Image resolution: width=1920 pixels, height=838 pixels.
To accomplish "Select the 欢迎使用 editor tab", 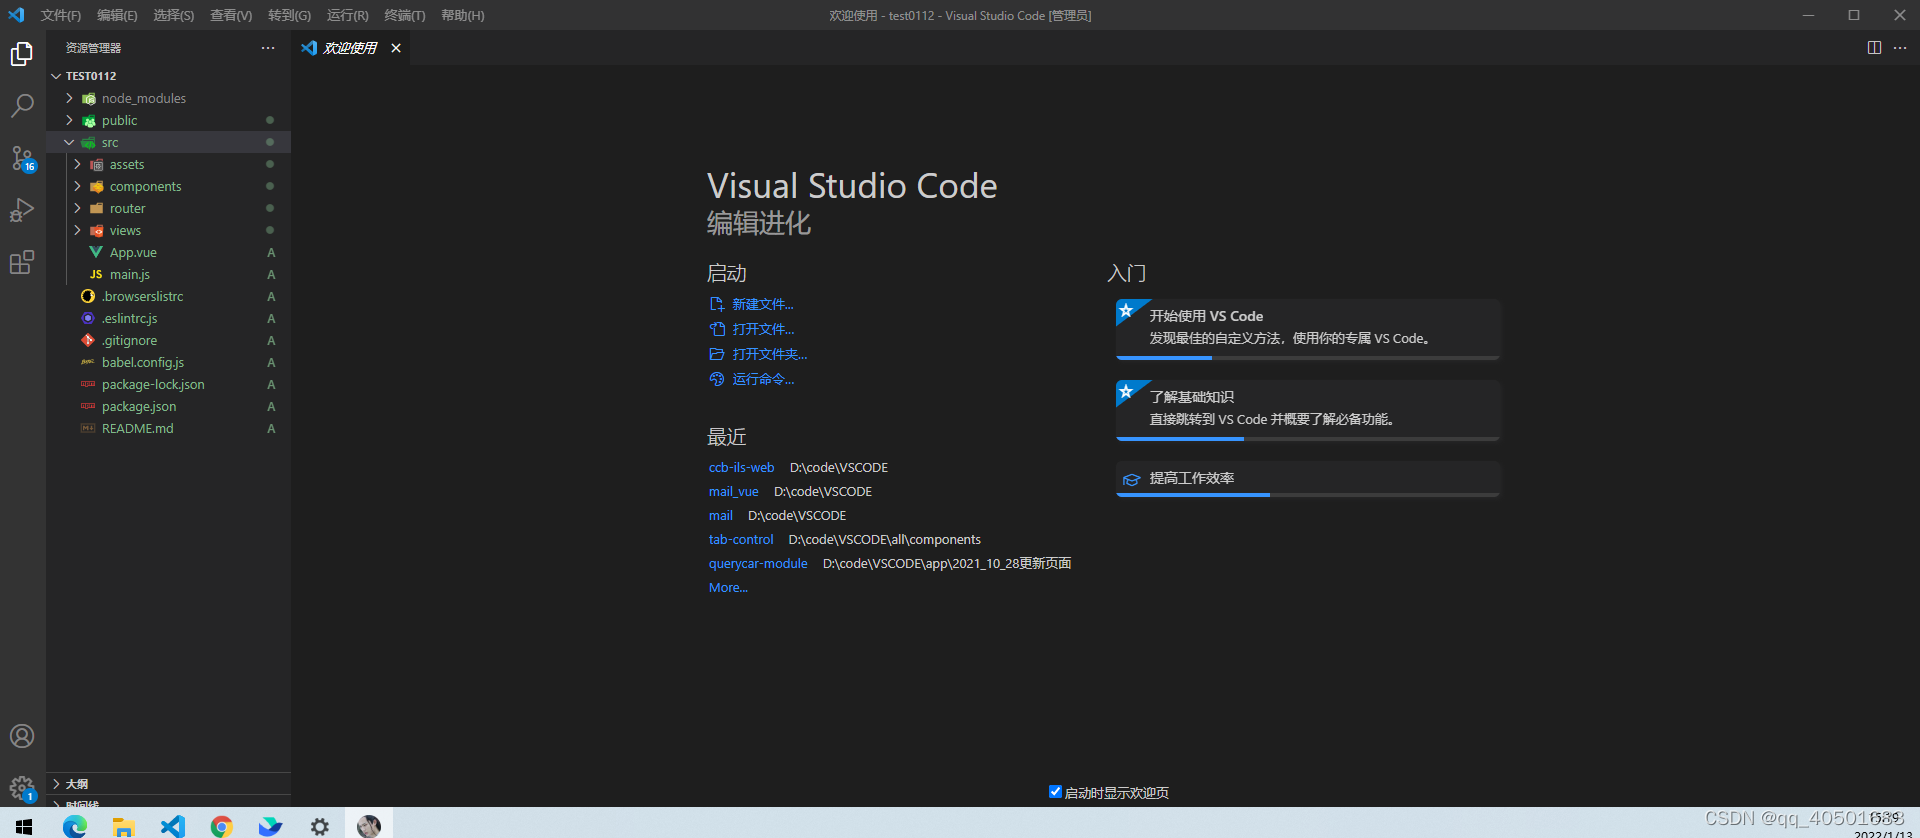I will click(350, 48).
